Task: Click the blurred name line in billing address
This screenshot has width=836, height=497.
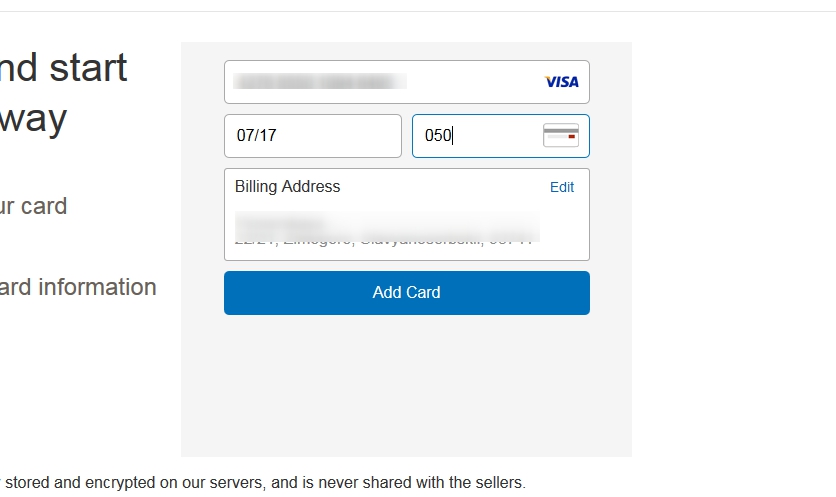Action: [280, 219]
